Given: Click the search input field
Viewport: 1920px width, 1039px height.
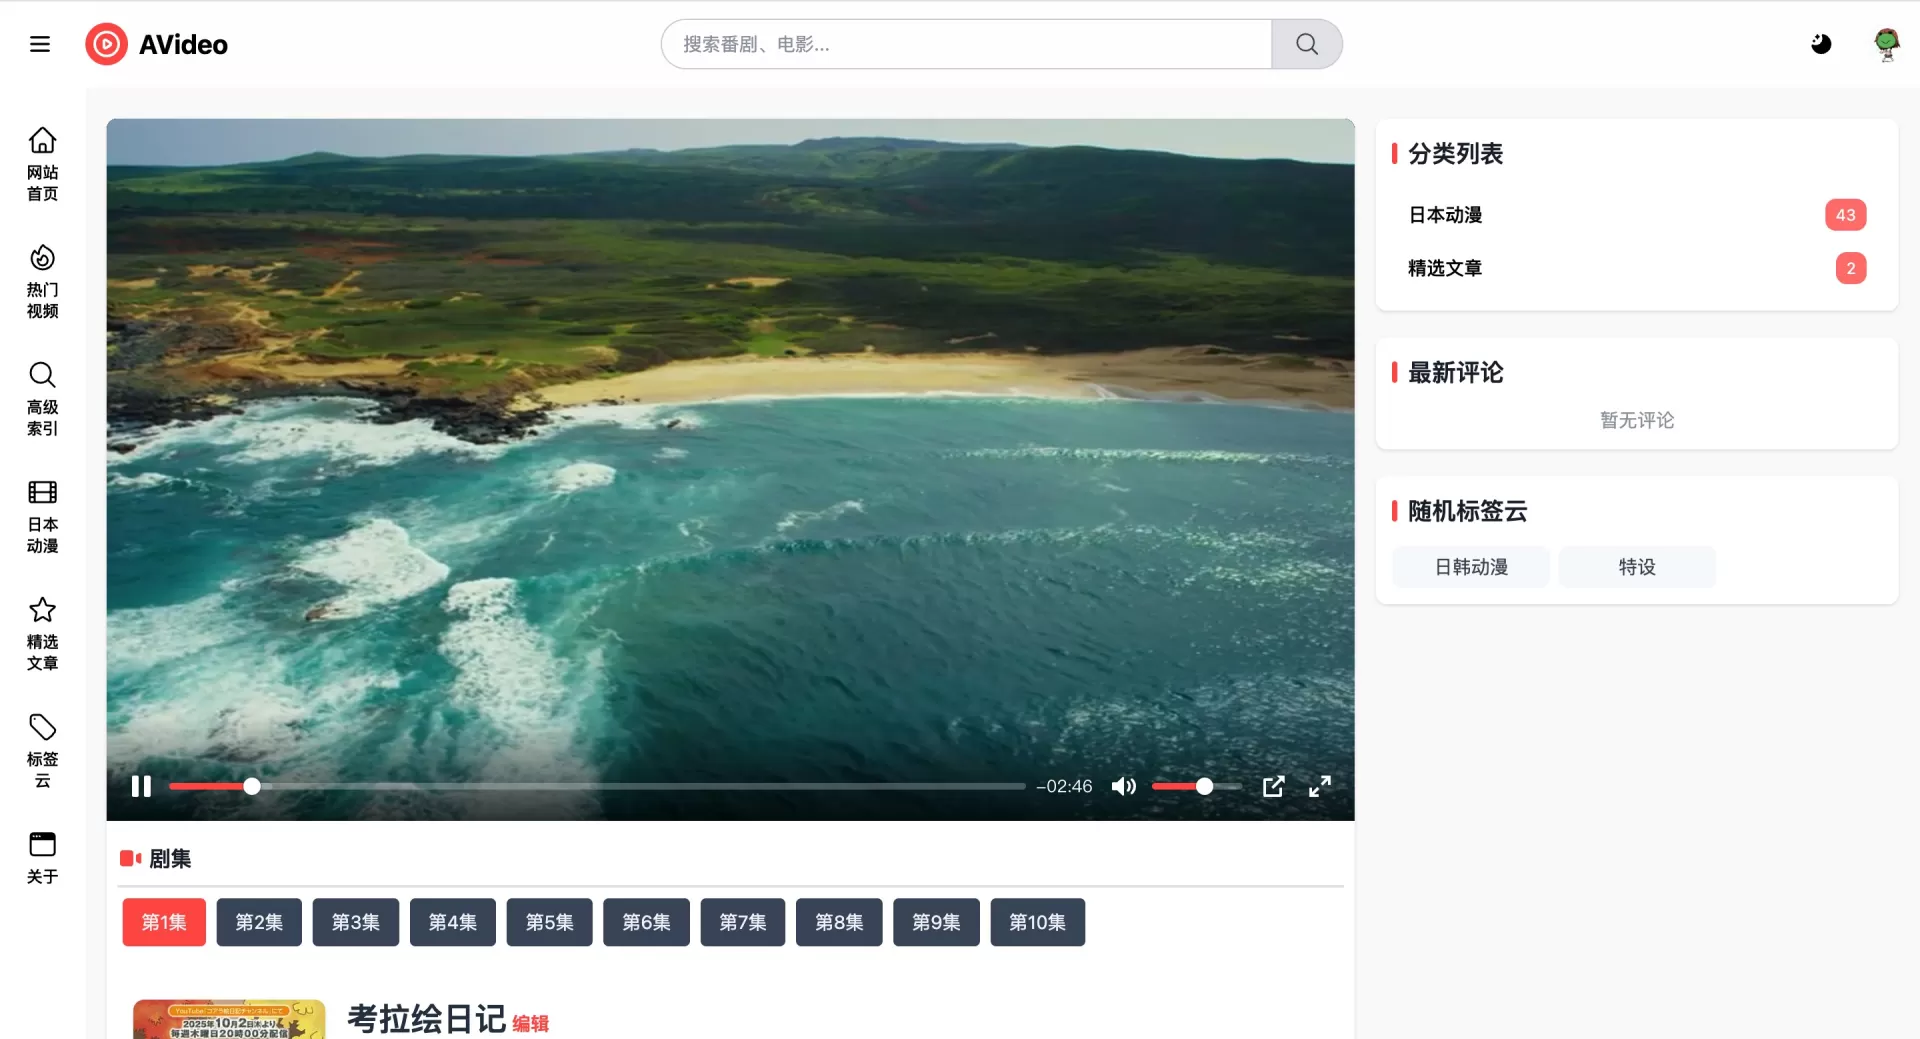Looking at the screenshot, I should coord(966,44).
